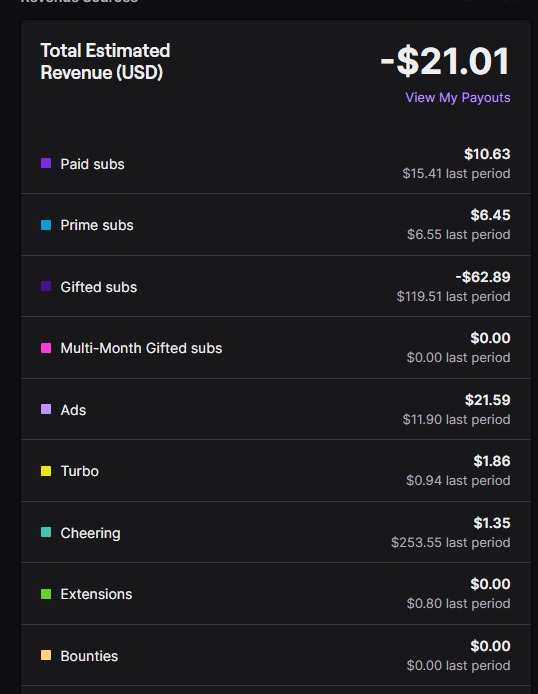Select the Paid subs revenue row label
538x694 pixels.
coord(92,164)
